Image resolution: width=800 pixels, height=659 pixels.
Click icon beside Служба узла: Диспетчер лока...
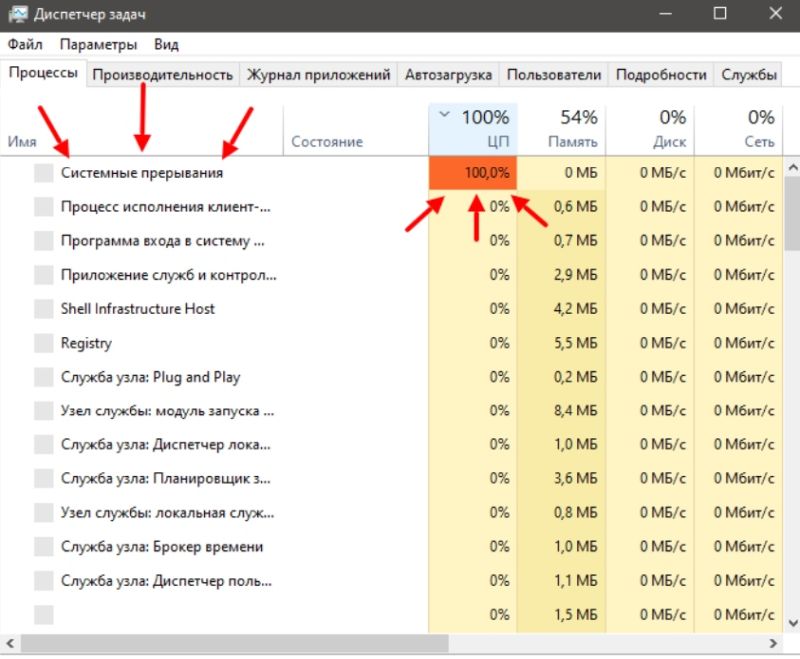[x=44, y=445]
